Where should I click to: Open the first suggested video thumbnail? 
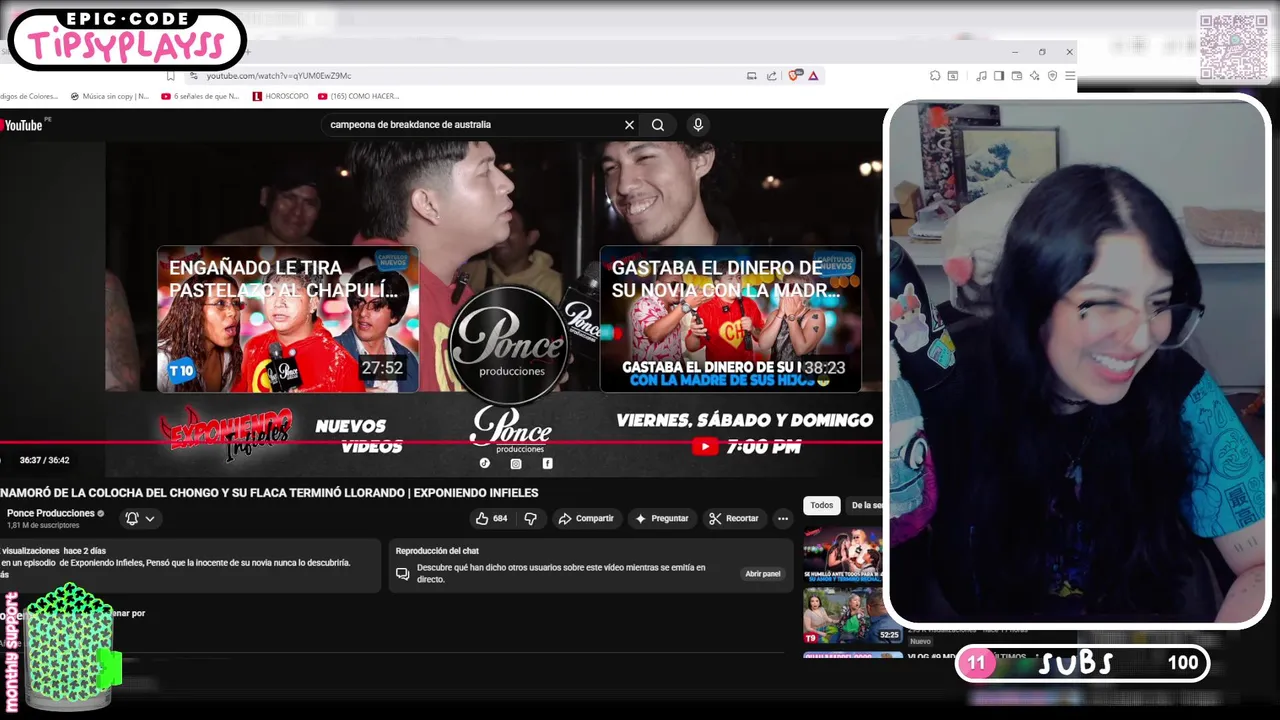843,554
